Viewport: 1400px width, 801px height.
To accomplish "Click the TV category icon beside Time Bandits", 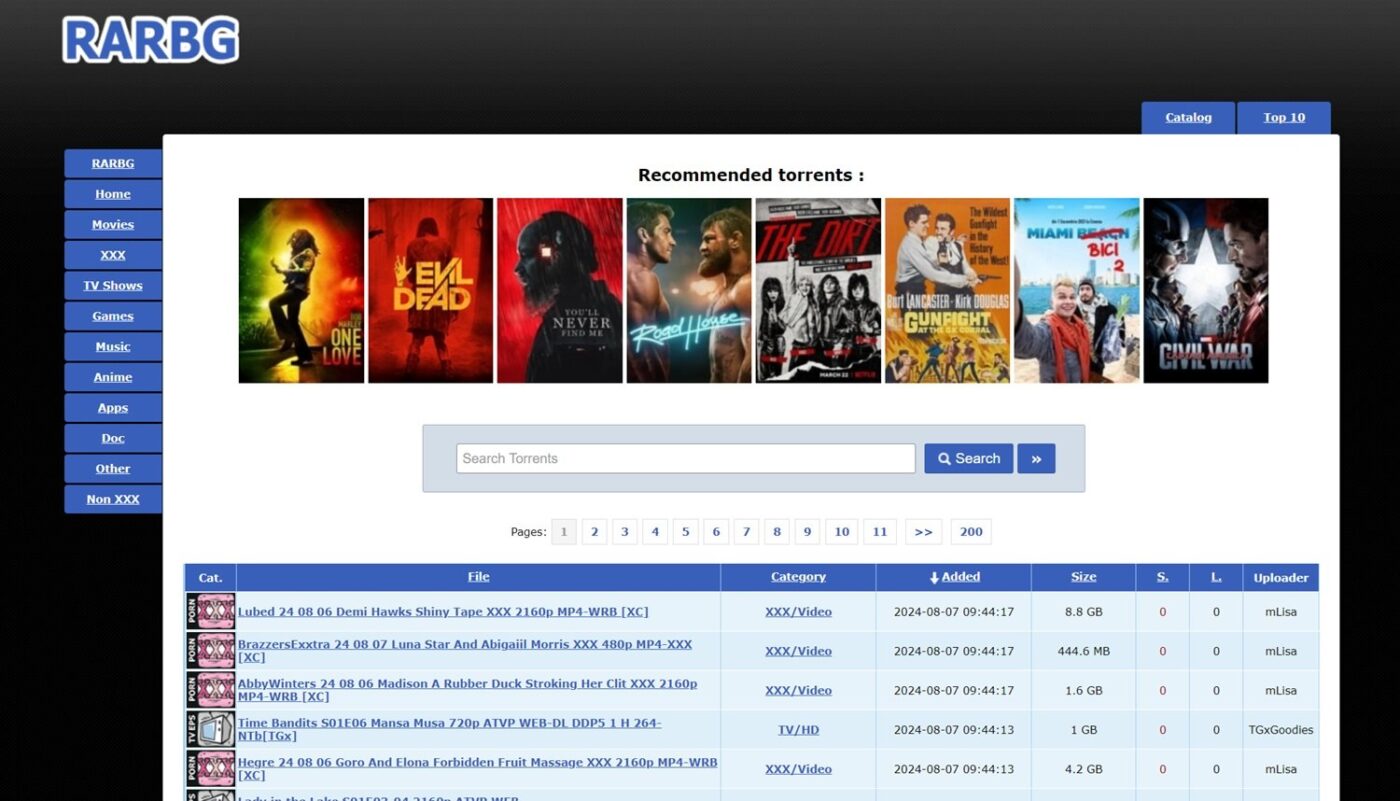I will 210,730.
